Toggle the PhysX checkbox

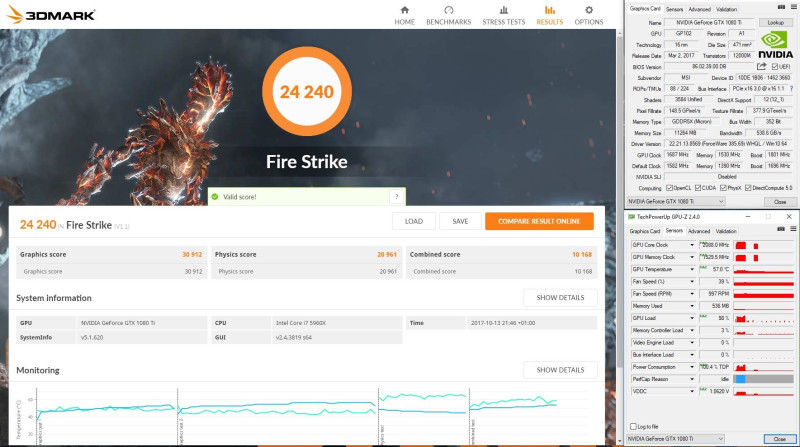tap(723, 188)
